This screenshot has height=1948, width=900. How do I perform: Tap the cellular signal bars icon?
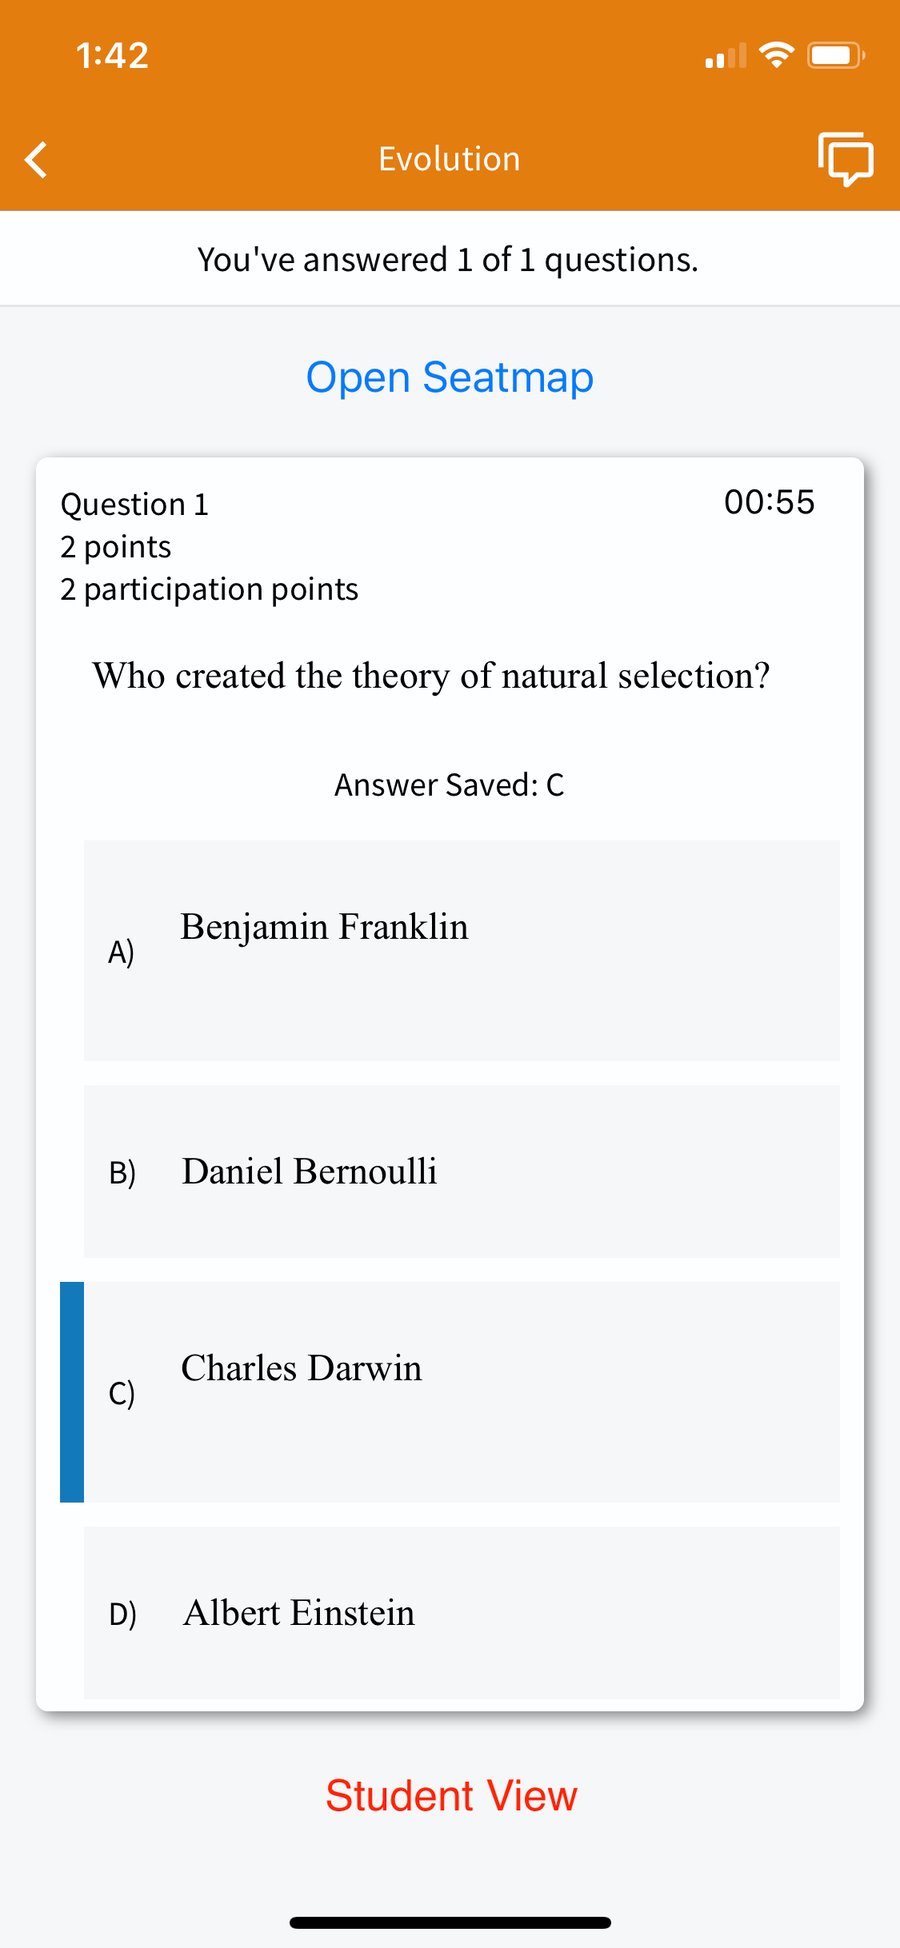coord(723,57)
